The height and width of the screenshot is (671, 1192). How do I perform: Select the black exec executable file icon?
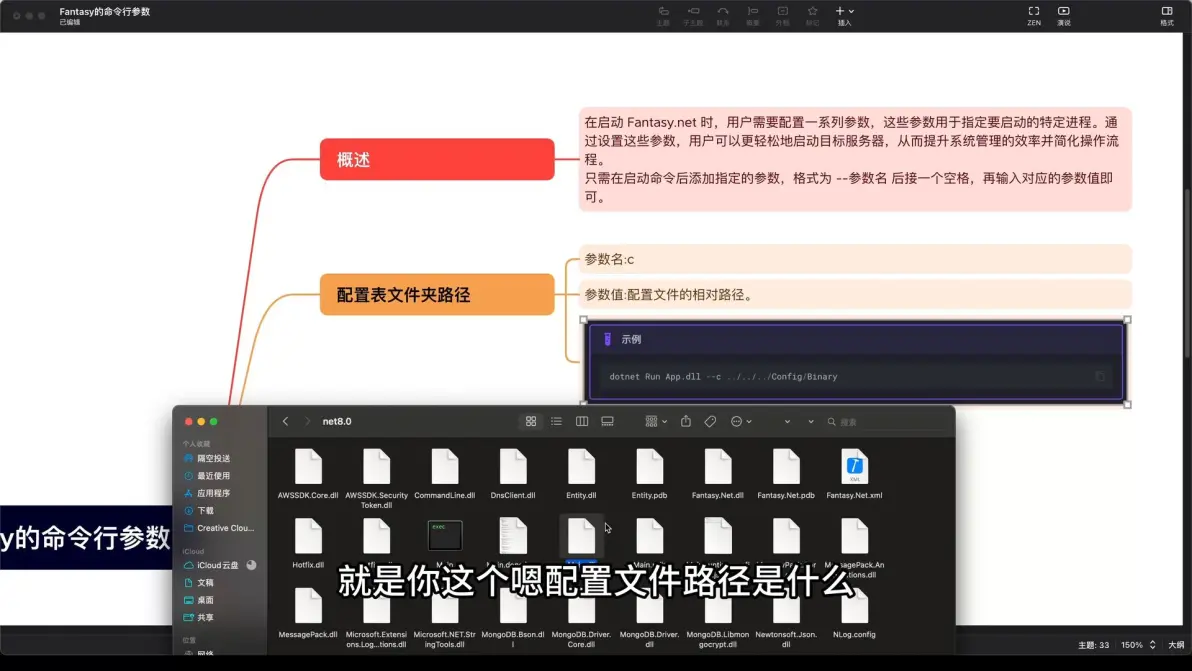pyautogui.click(x=445, y=536)
